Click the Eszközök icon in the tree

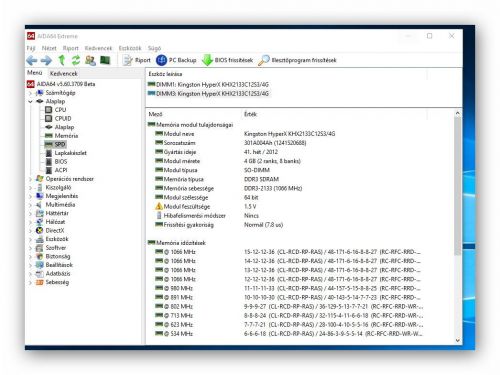point(40,239)
